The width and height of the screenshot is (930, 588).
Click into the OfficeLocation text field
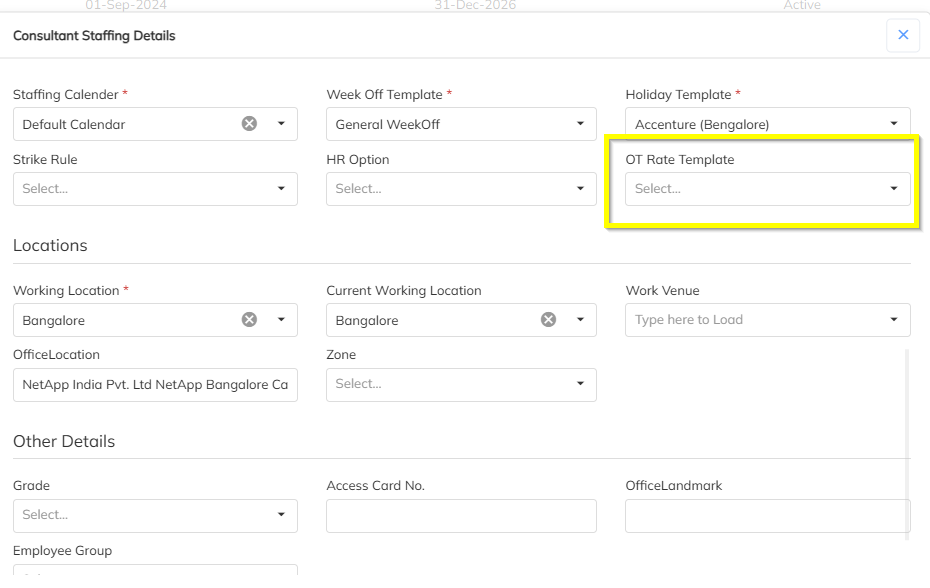[155, 385]
